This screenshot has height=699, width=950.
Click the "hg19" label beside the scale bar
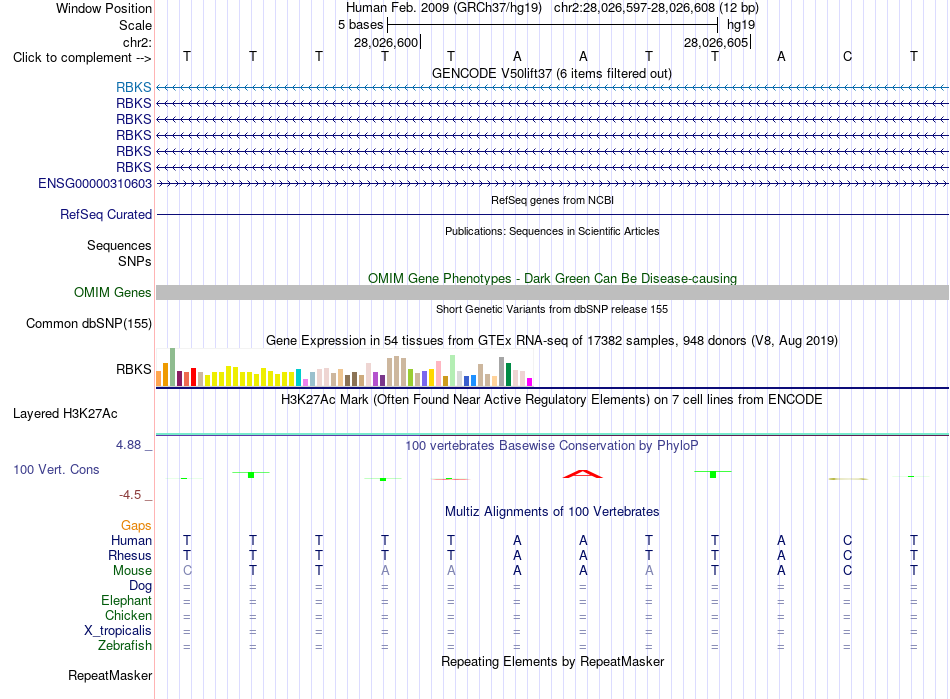(x=741, y=25)
